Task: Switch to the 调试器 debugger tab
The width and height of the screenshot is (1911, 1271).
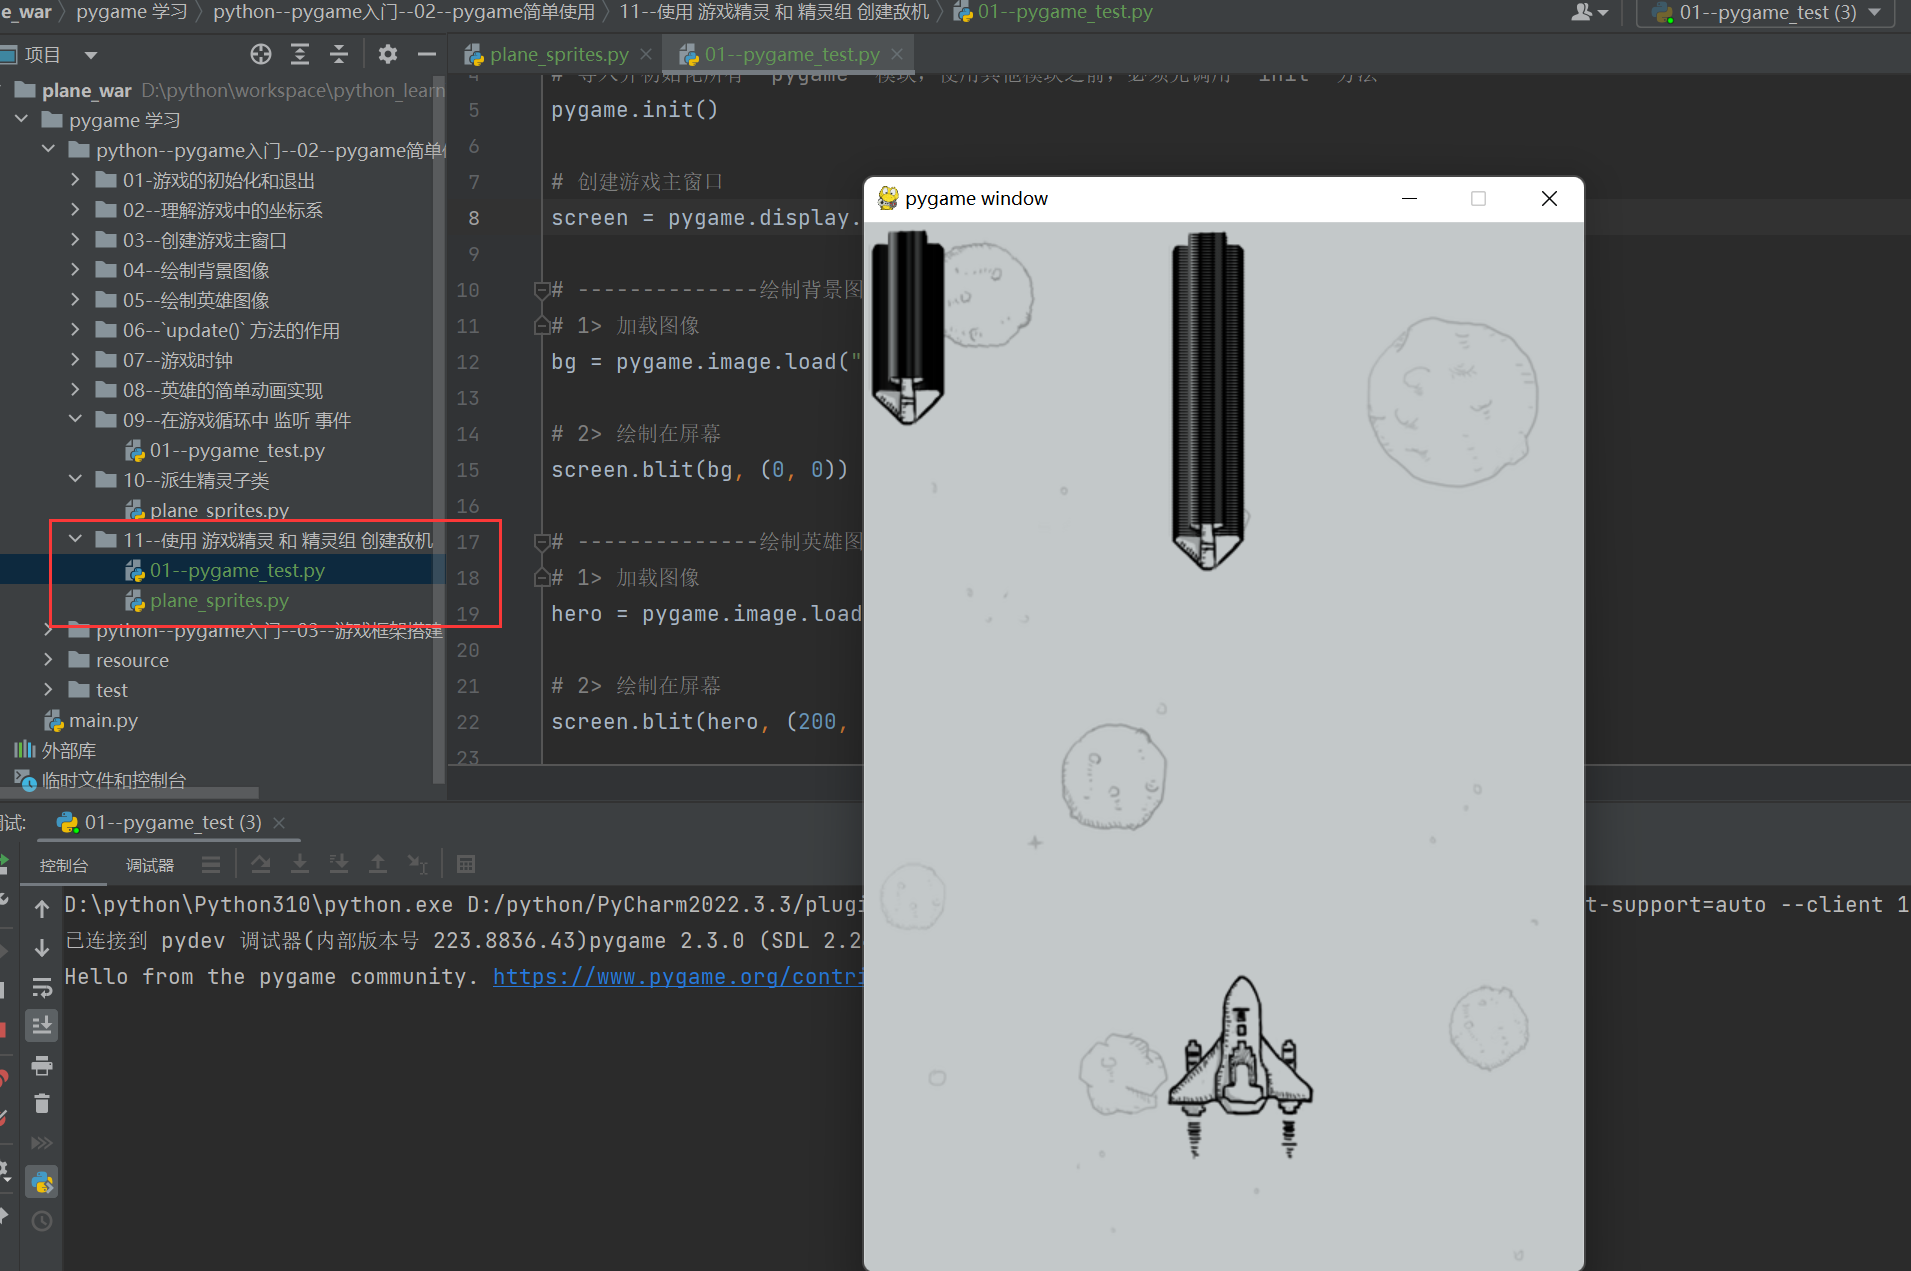Action: 149,864
